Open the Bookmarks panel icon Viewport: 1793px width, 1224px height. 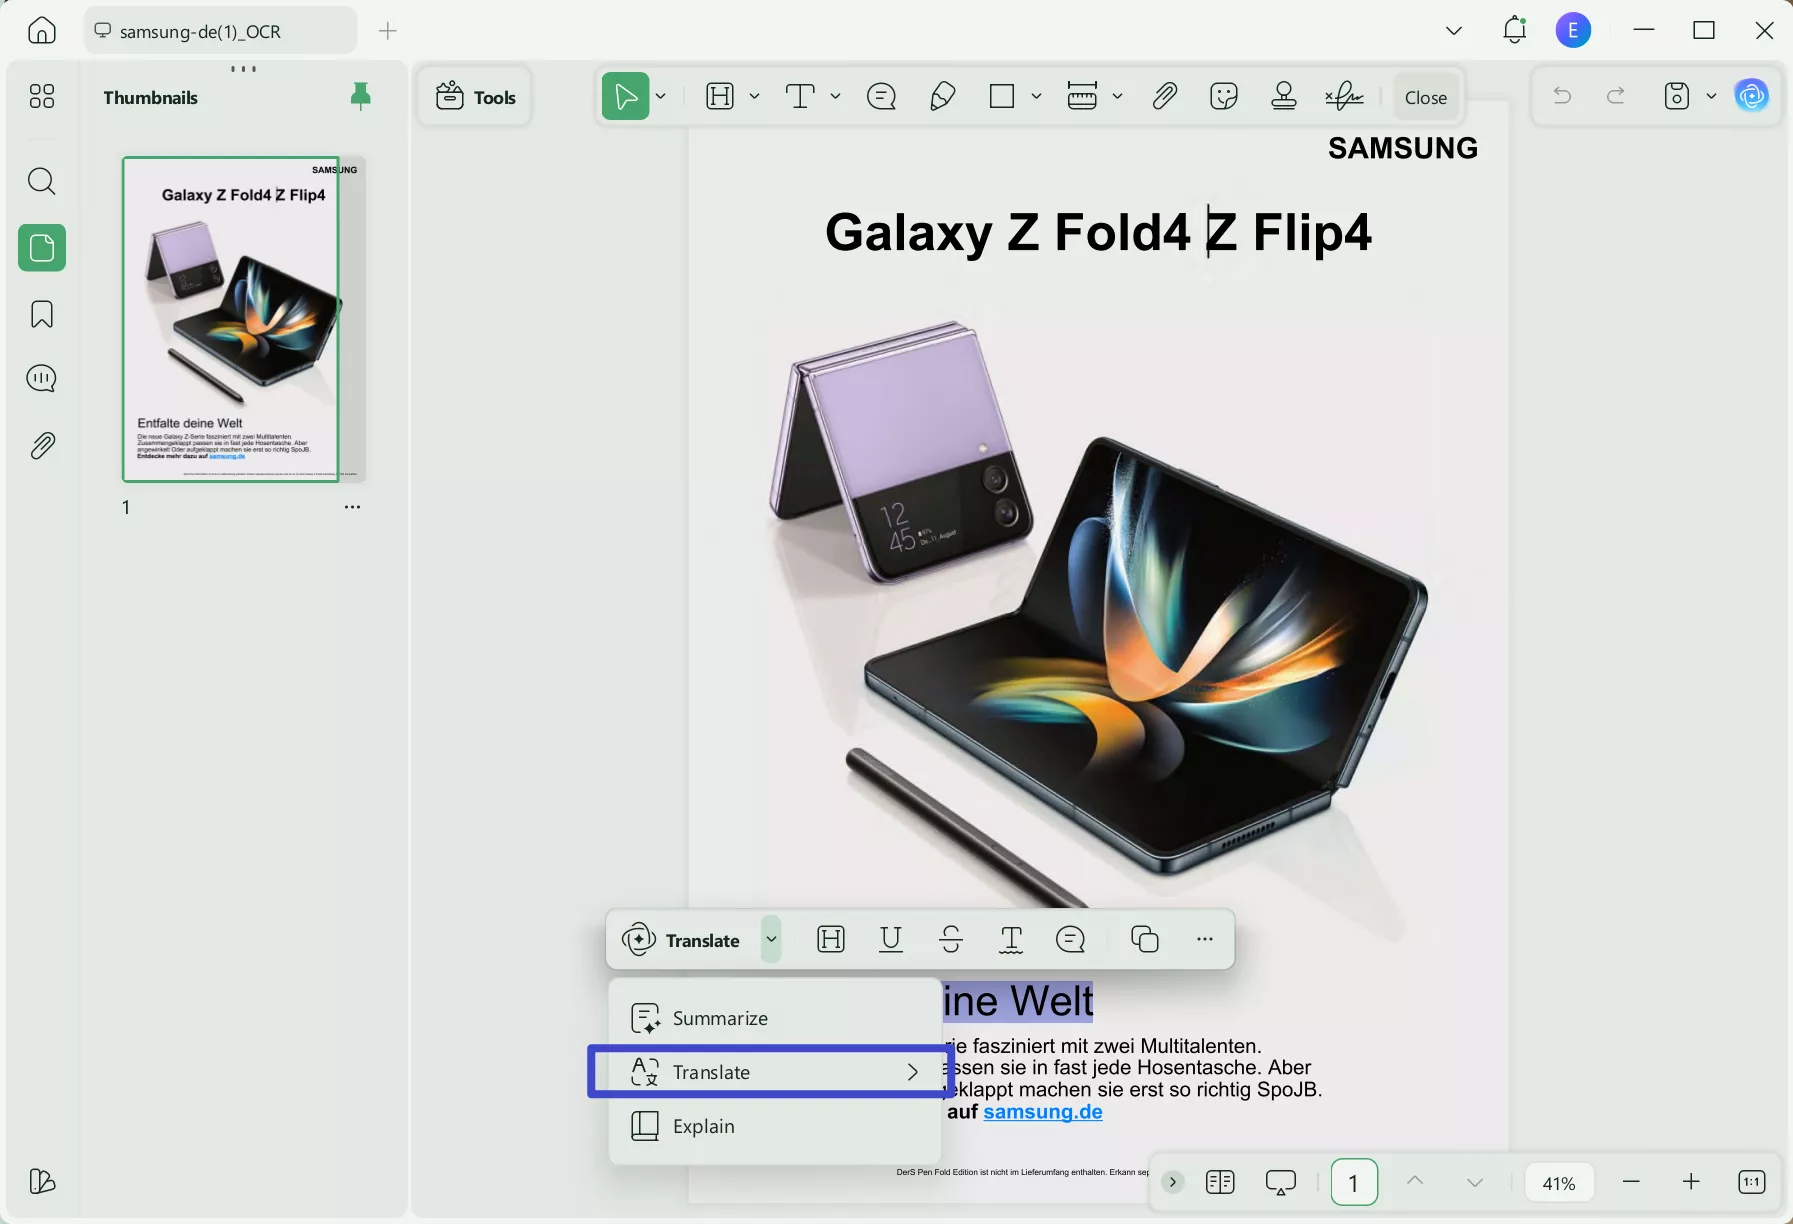42,314
